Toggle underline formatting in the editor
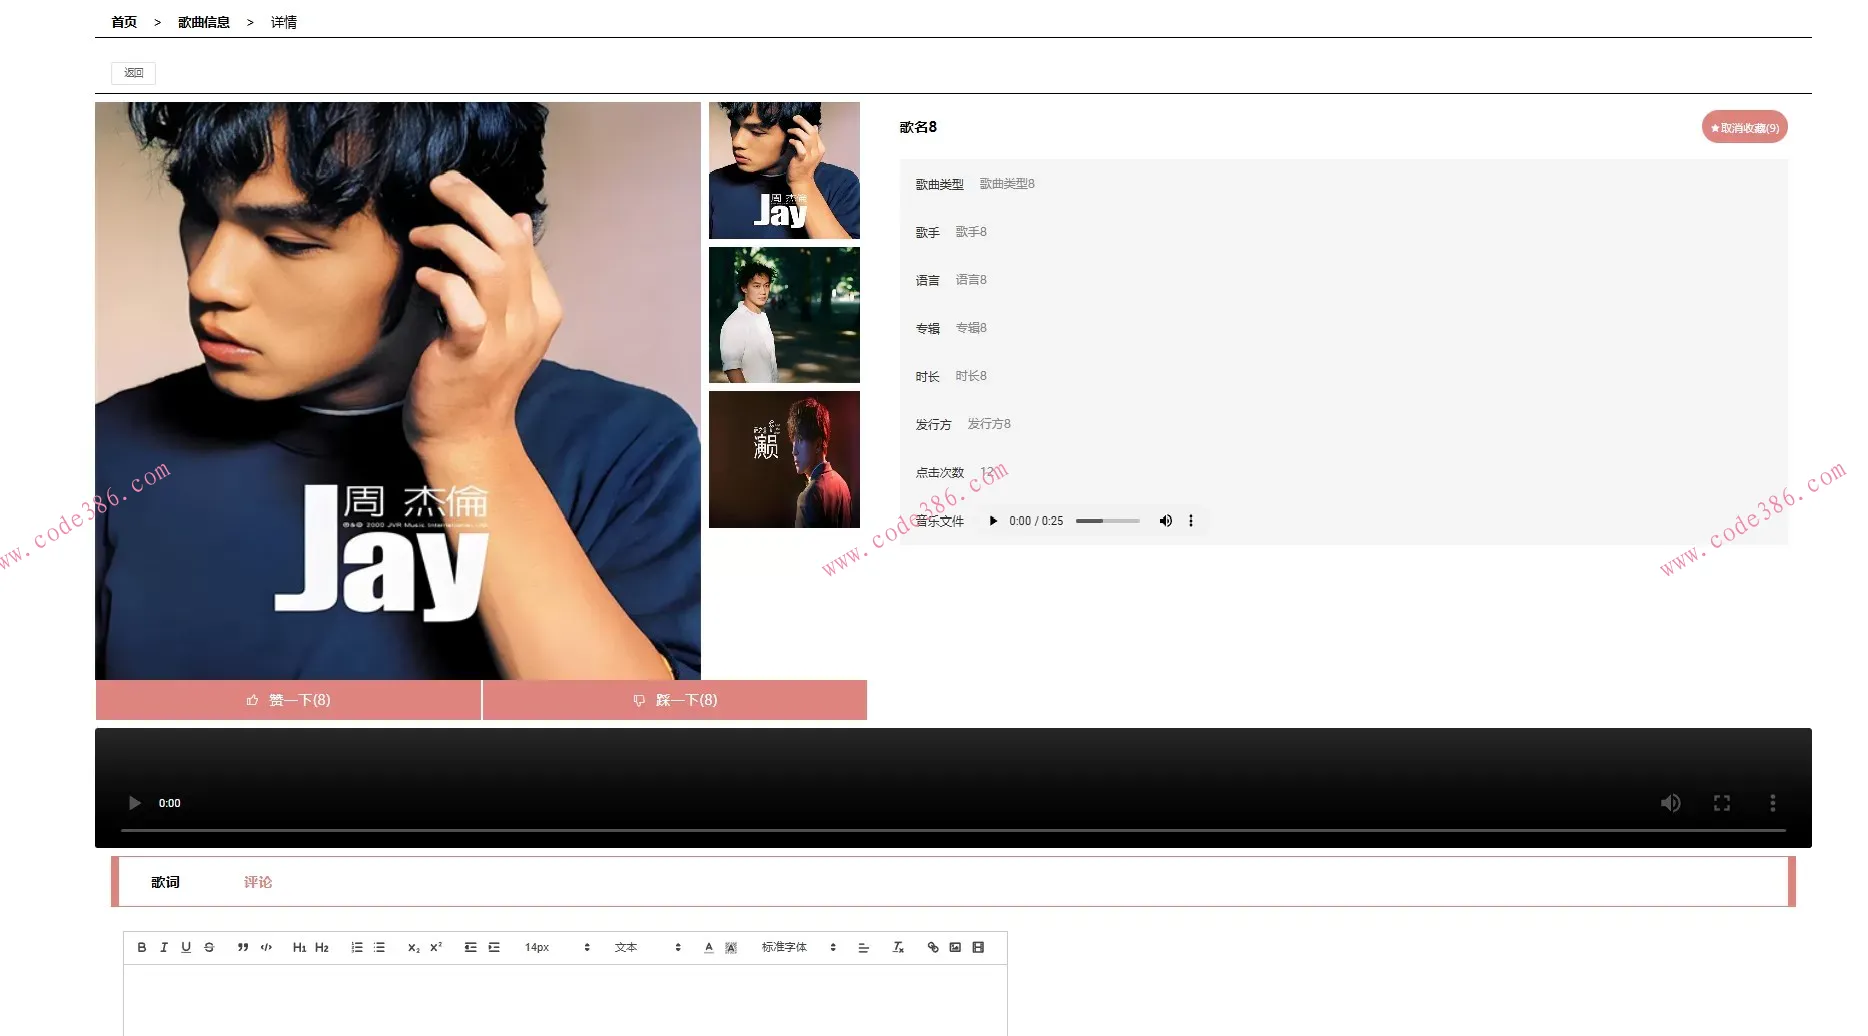This screenshot has width=1868, height=1036. 186,947
